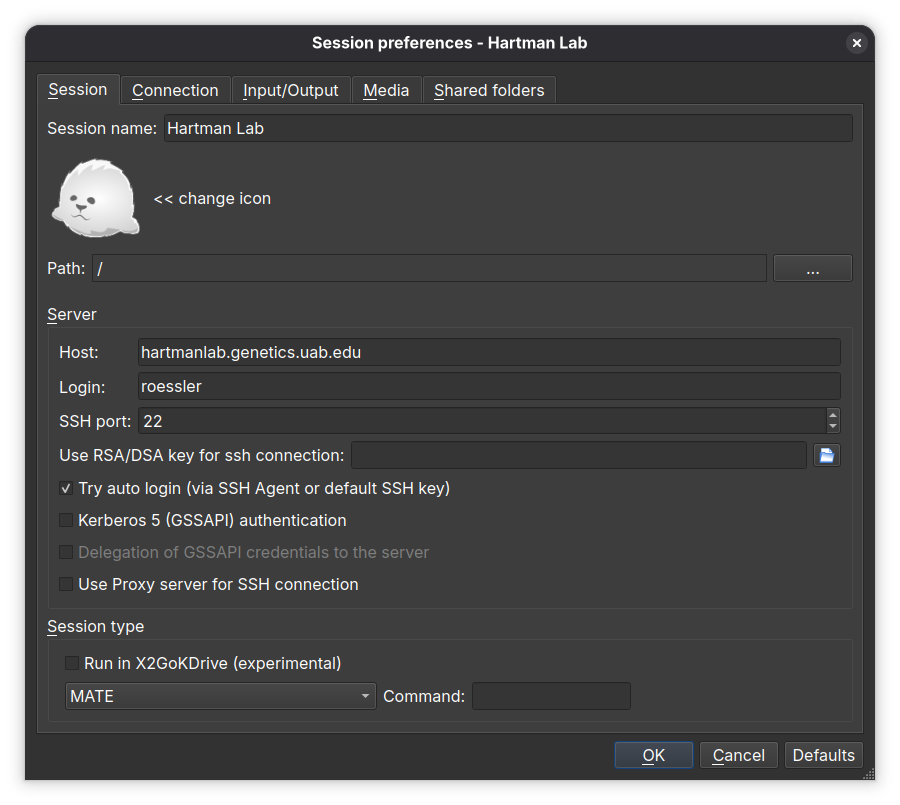This screenshot has width=900, height=805.
Task: Select the Shared folders tab
Action: point(489,90)
